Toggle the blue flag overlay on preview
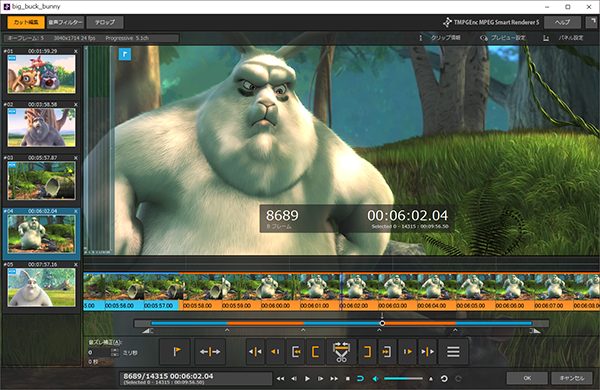600x390 pixels. coord(125,54)
